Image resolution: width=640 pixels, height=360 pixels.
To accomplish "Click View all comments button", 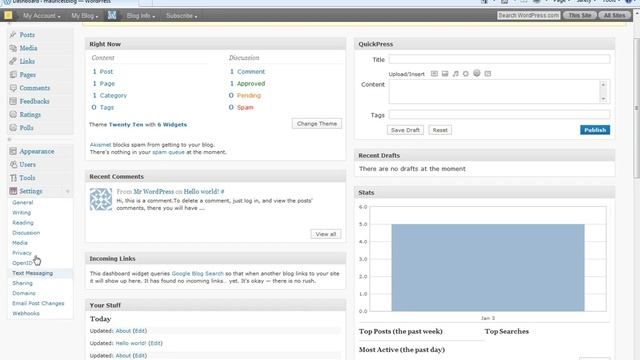I will click(326, 234).
